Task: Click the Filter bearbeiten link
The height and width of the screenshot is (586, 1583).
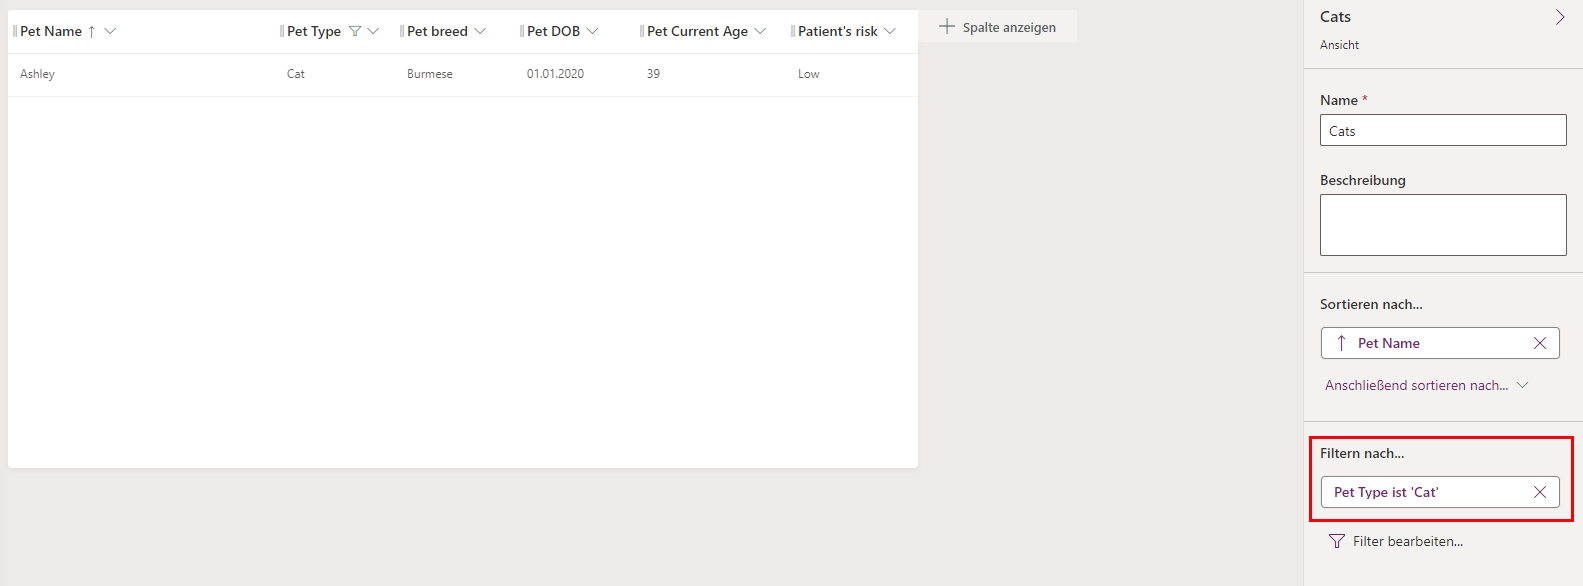Action: 1408,541
